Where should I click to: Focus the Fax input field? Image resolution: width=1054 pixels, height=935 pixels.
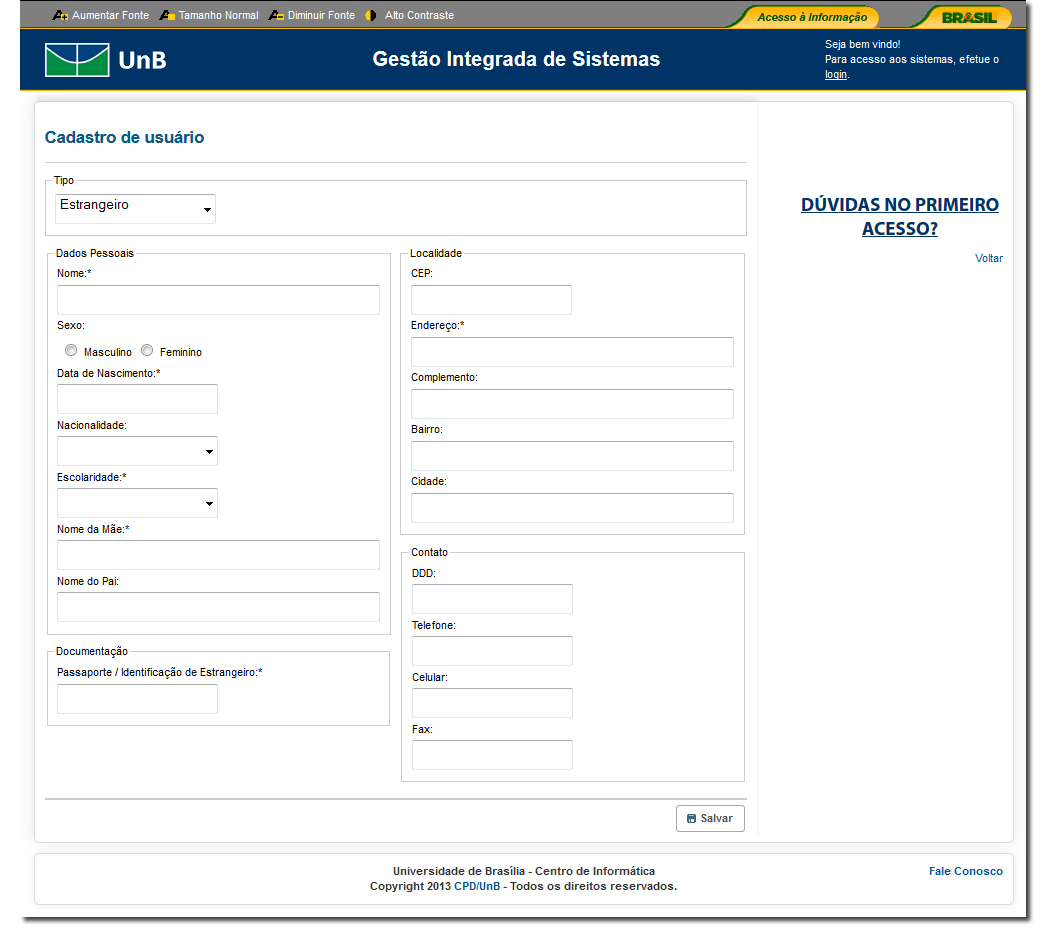(x=492, y=755)
